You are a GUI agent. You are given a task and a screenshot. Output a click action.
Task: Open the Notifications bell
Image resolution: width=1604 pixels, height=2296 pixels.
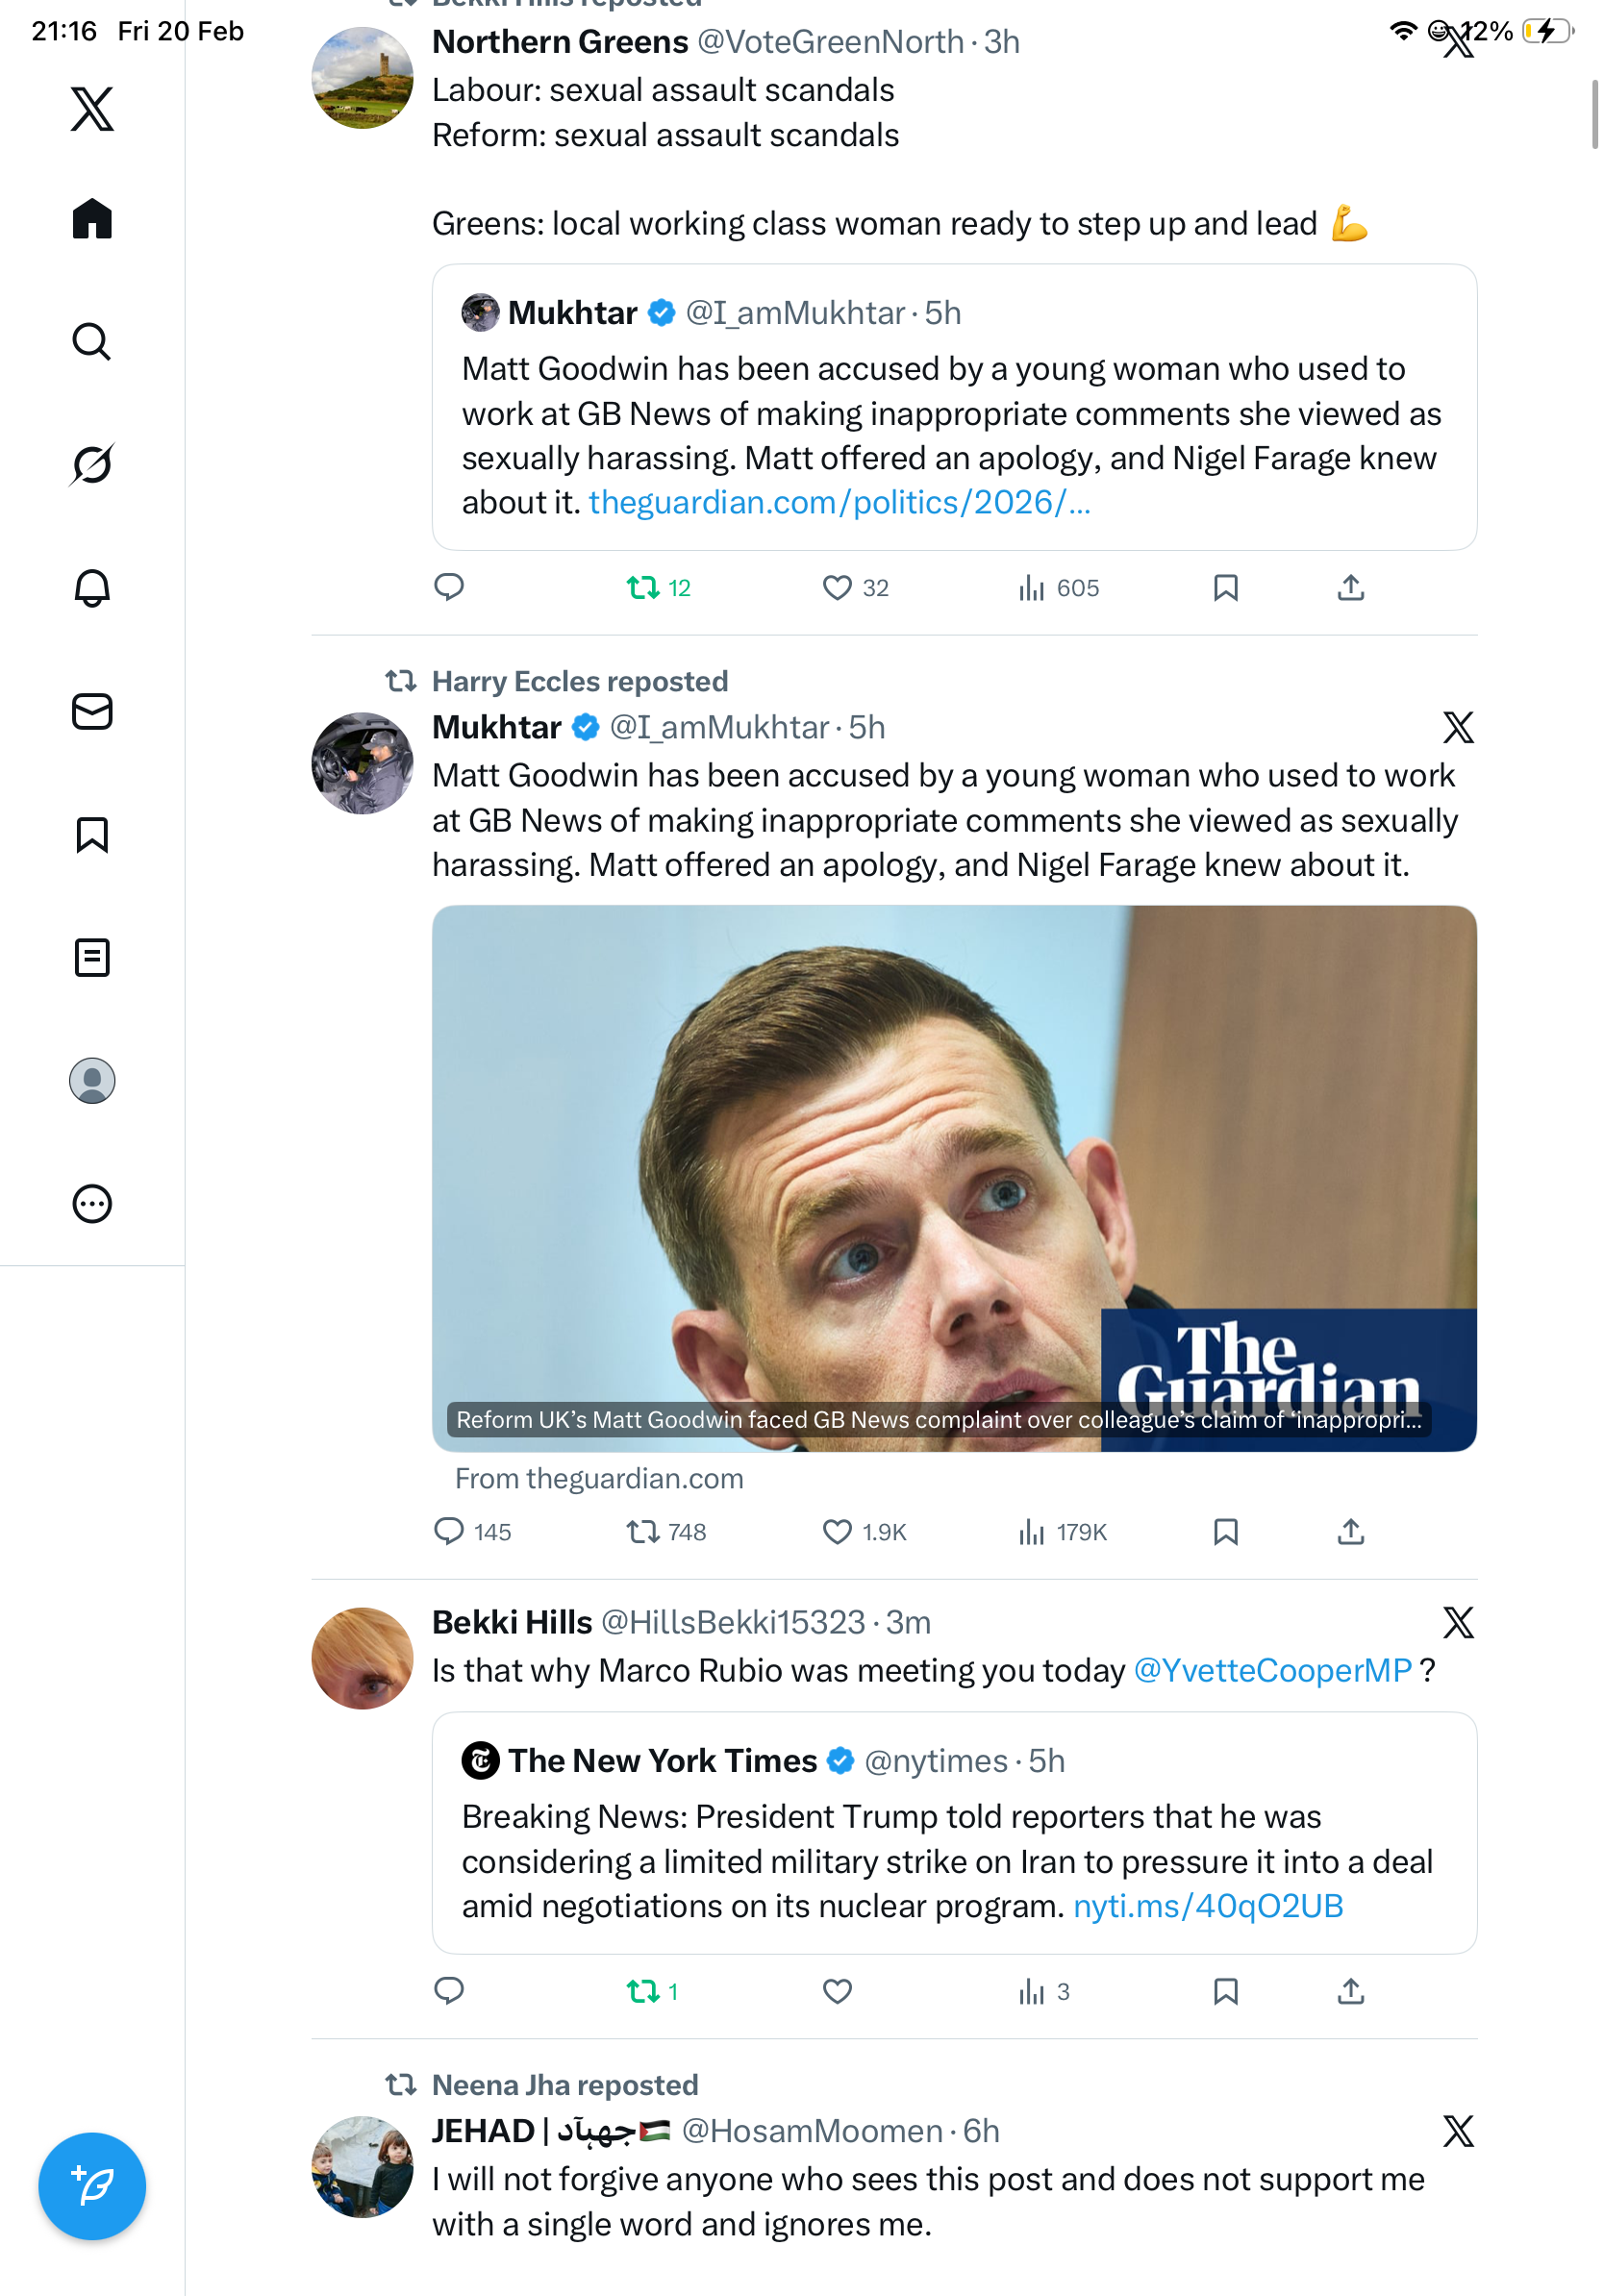[x=92, y=588]
